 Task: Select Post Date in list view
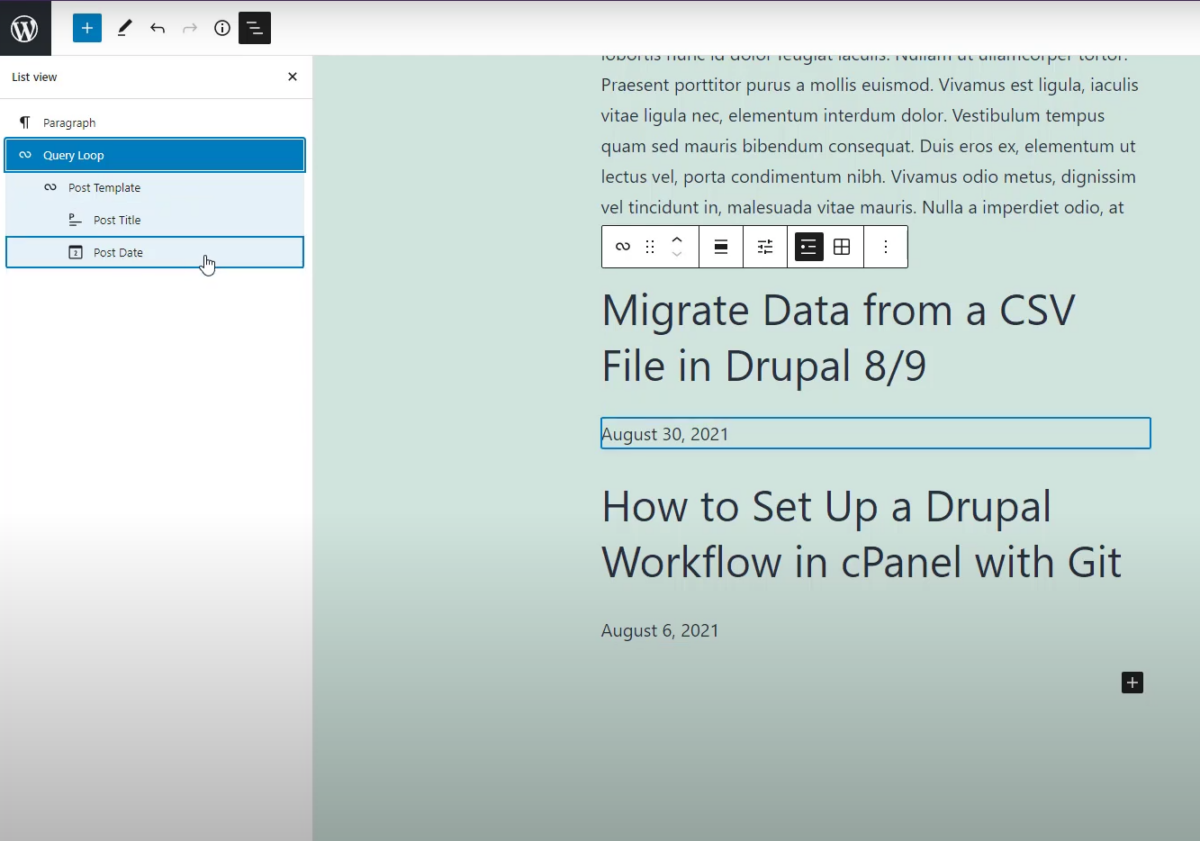click(155, 252)
